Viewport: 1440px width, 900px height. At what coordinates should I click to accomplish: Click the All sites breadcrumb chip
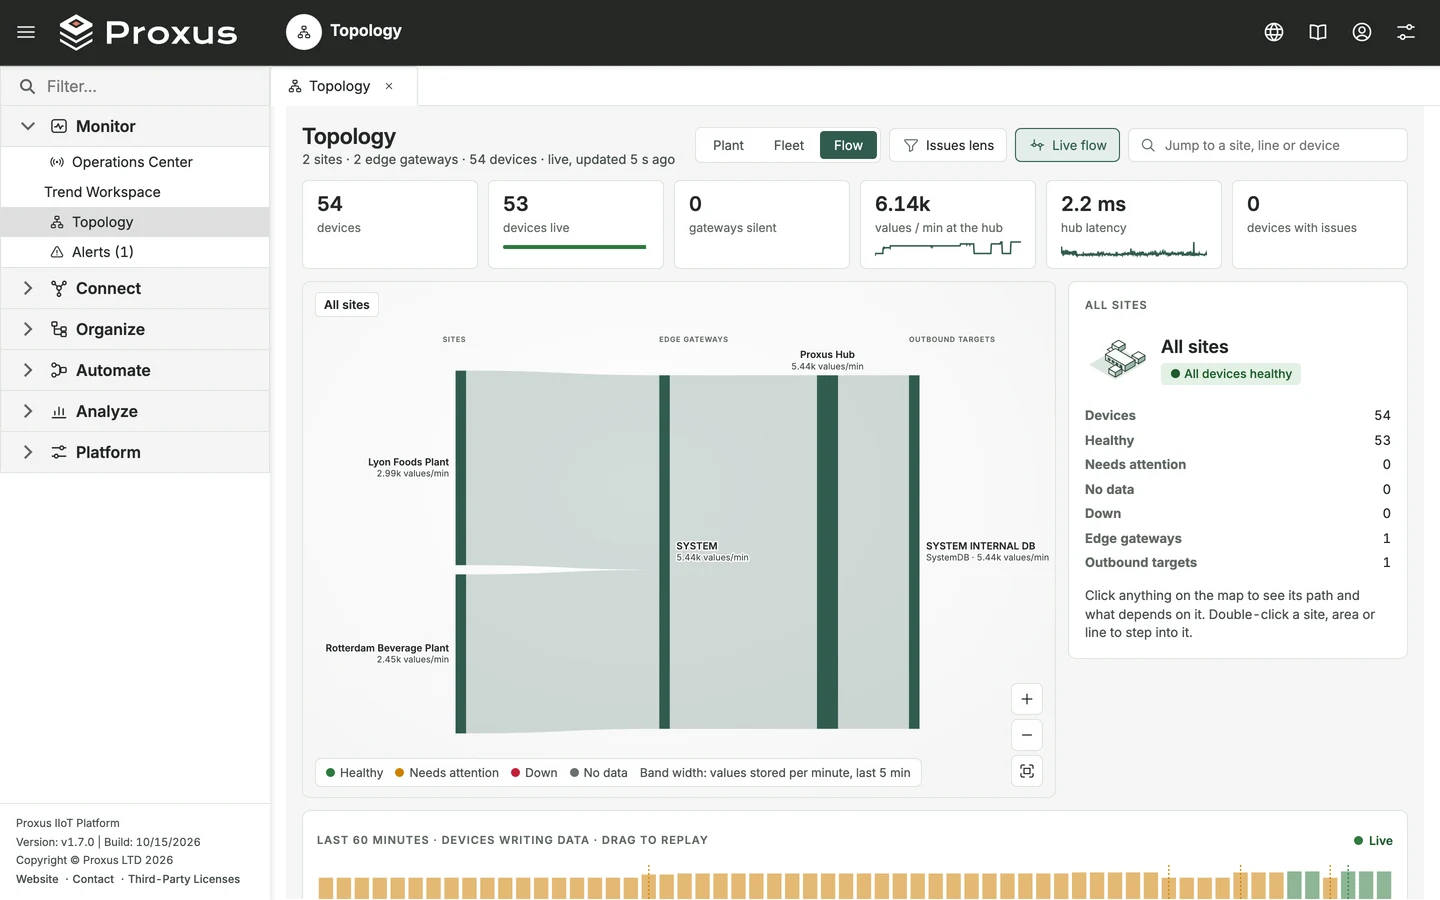click(347, 305)
